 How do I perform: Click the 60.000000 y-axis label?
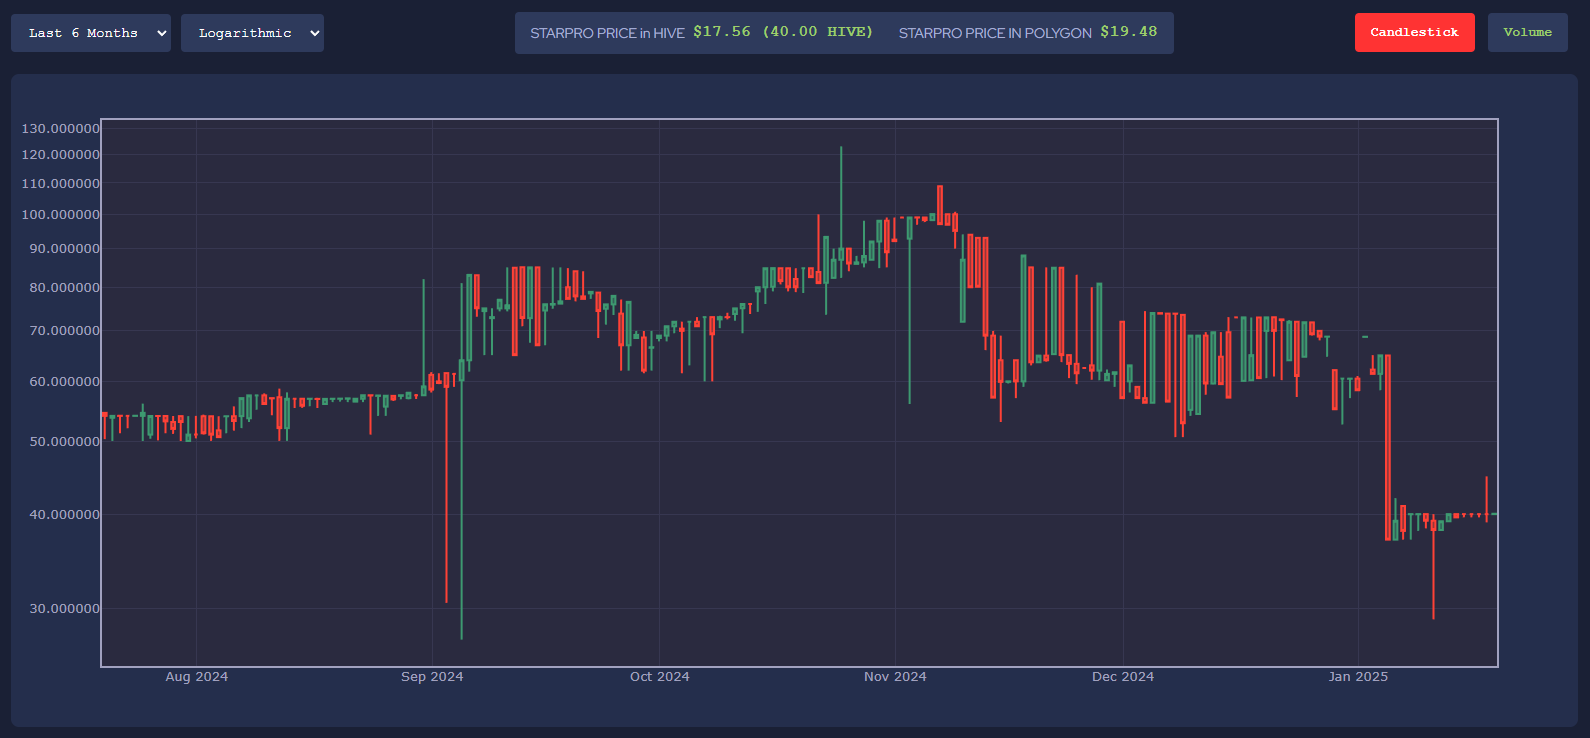(x=65, y=382)
